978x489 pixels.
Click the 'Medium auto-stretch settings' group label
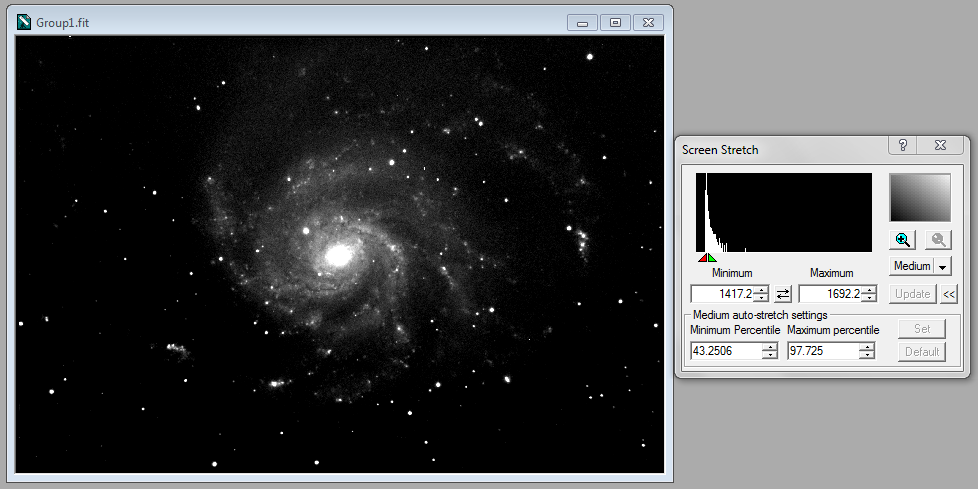(x=760, y=315)
